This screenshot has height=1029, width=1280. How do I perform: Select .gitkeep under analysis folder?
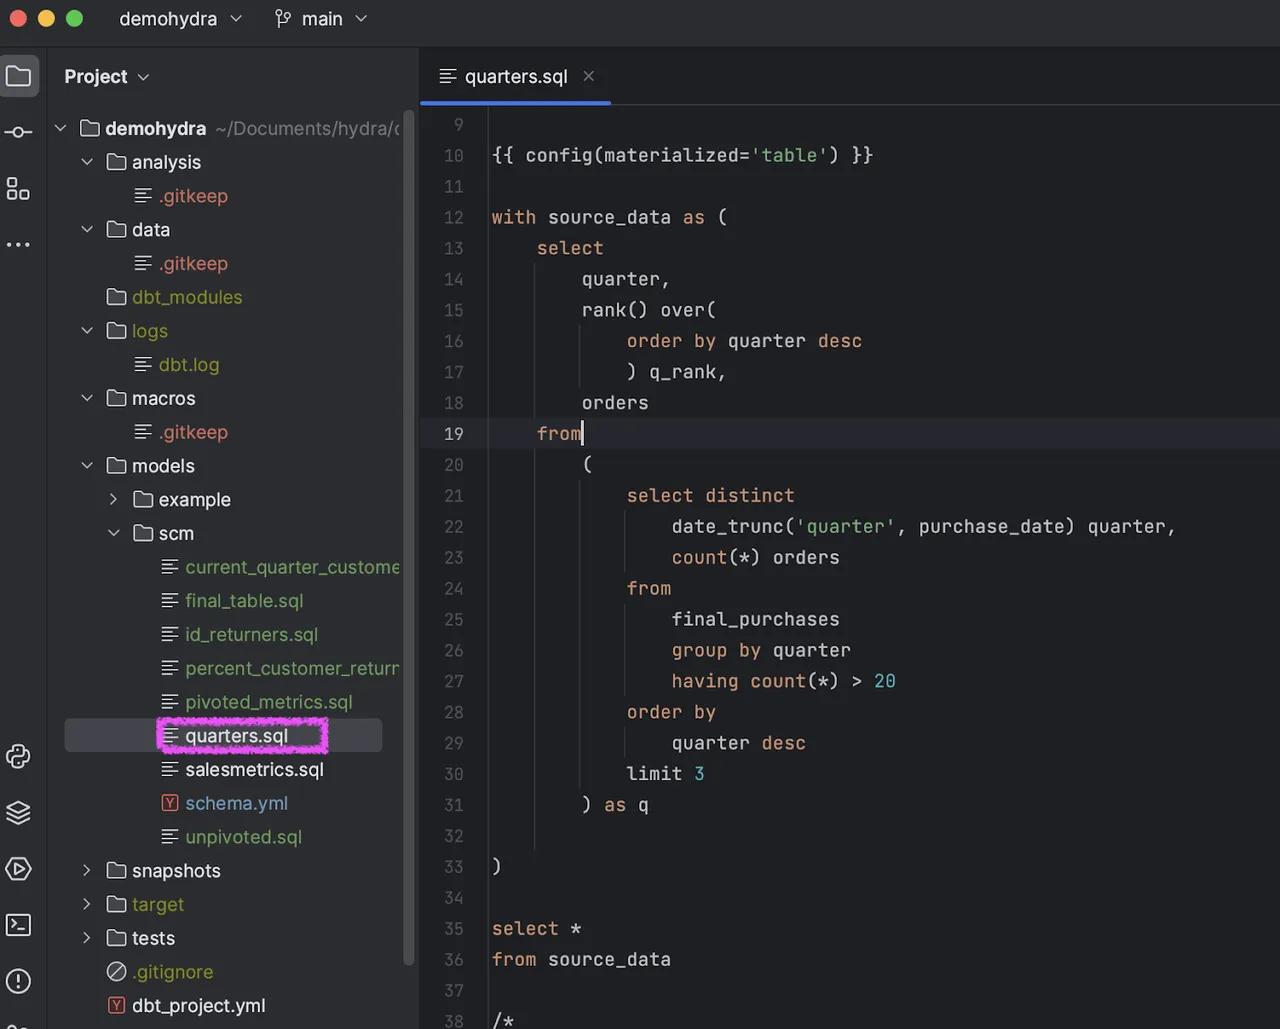pyautogui.click(x=193, y=196)
